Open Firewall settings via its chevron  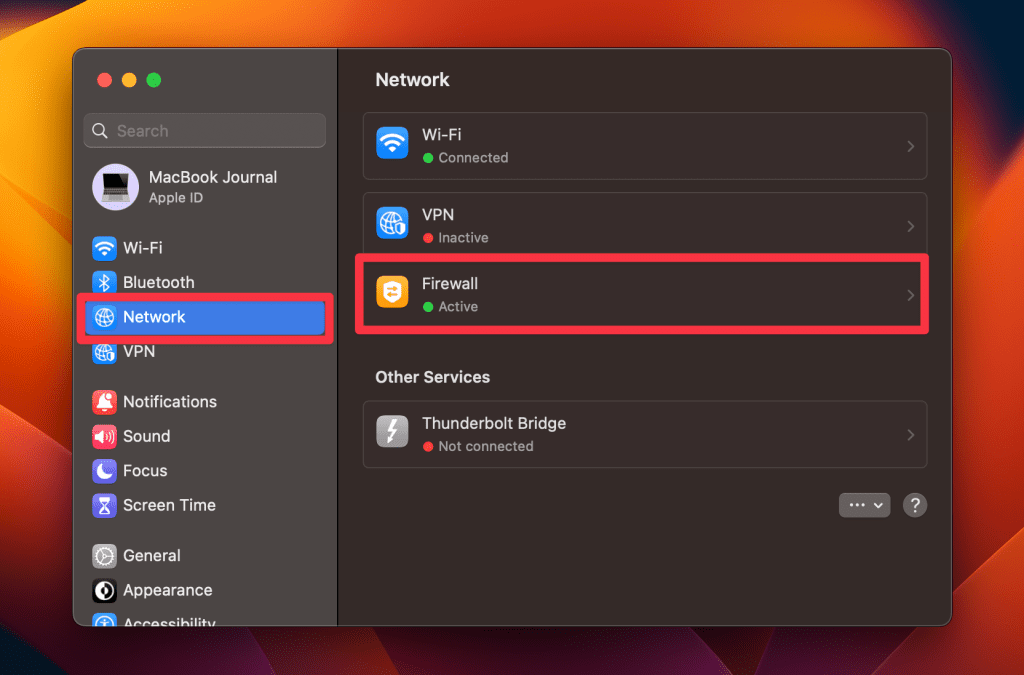[x=910, y=295]
